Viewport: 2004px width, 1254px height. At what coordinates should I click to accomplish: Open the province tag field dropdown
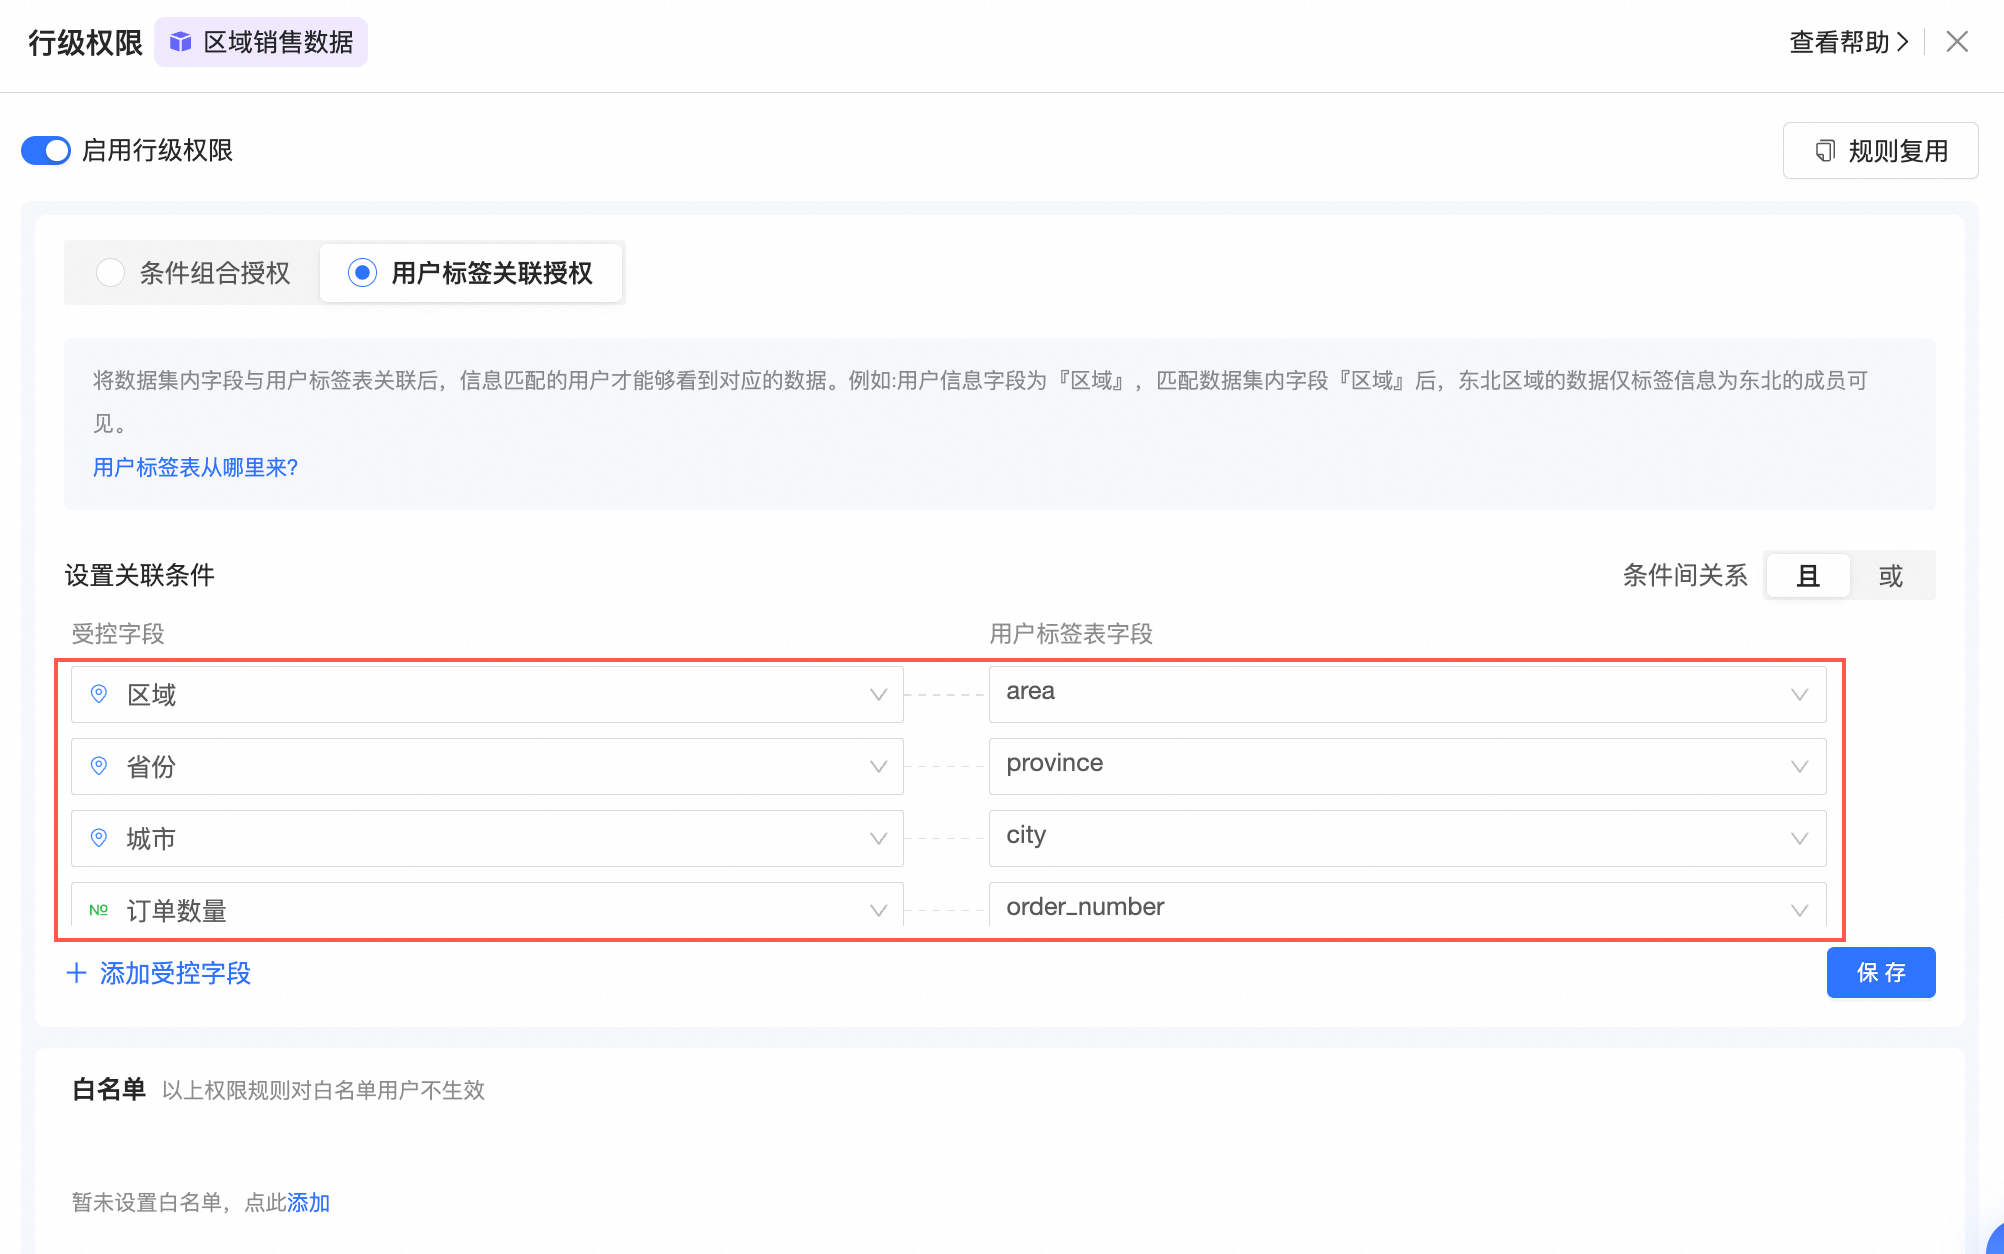pyautogui.click(x=1799, y=767)
